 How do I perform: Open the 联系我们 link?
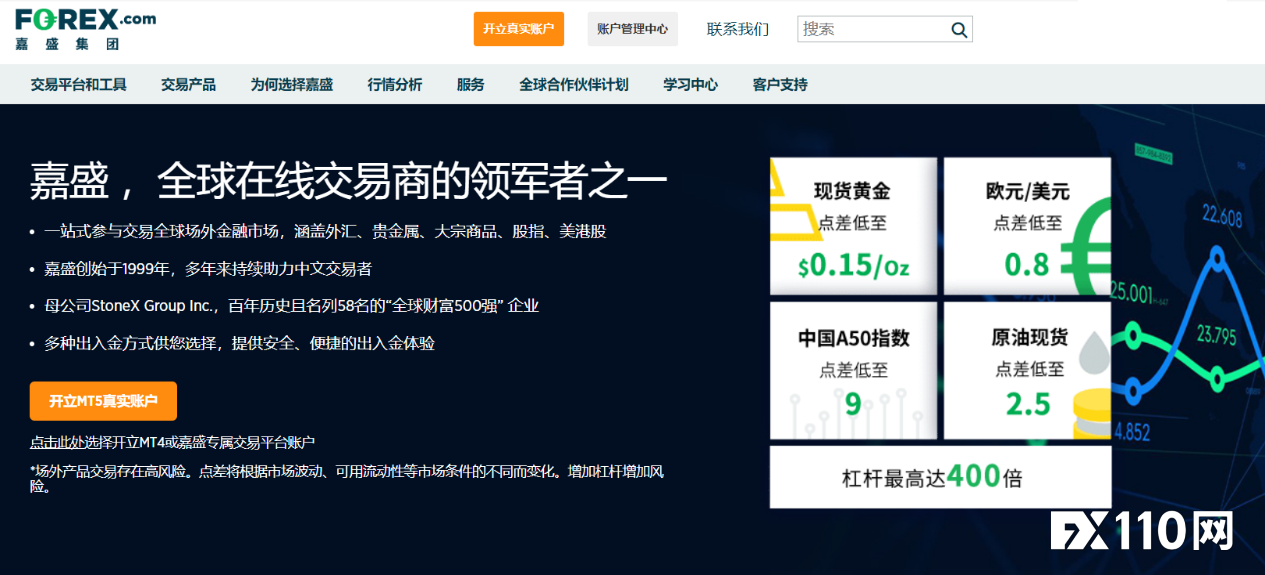(738, 29)
